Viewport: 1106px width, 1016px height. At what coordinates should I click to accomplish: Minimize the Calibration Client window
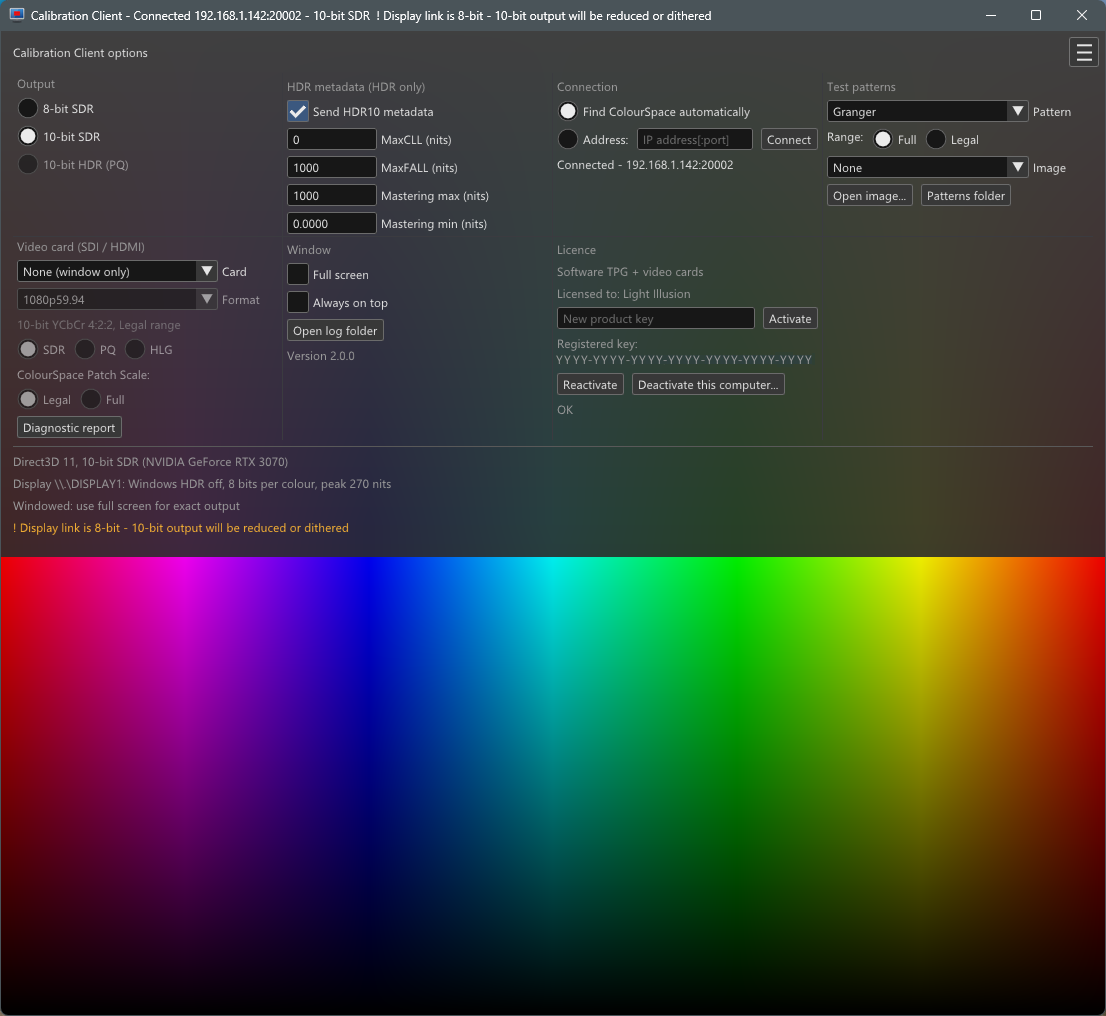click(x=991, y=15)
